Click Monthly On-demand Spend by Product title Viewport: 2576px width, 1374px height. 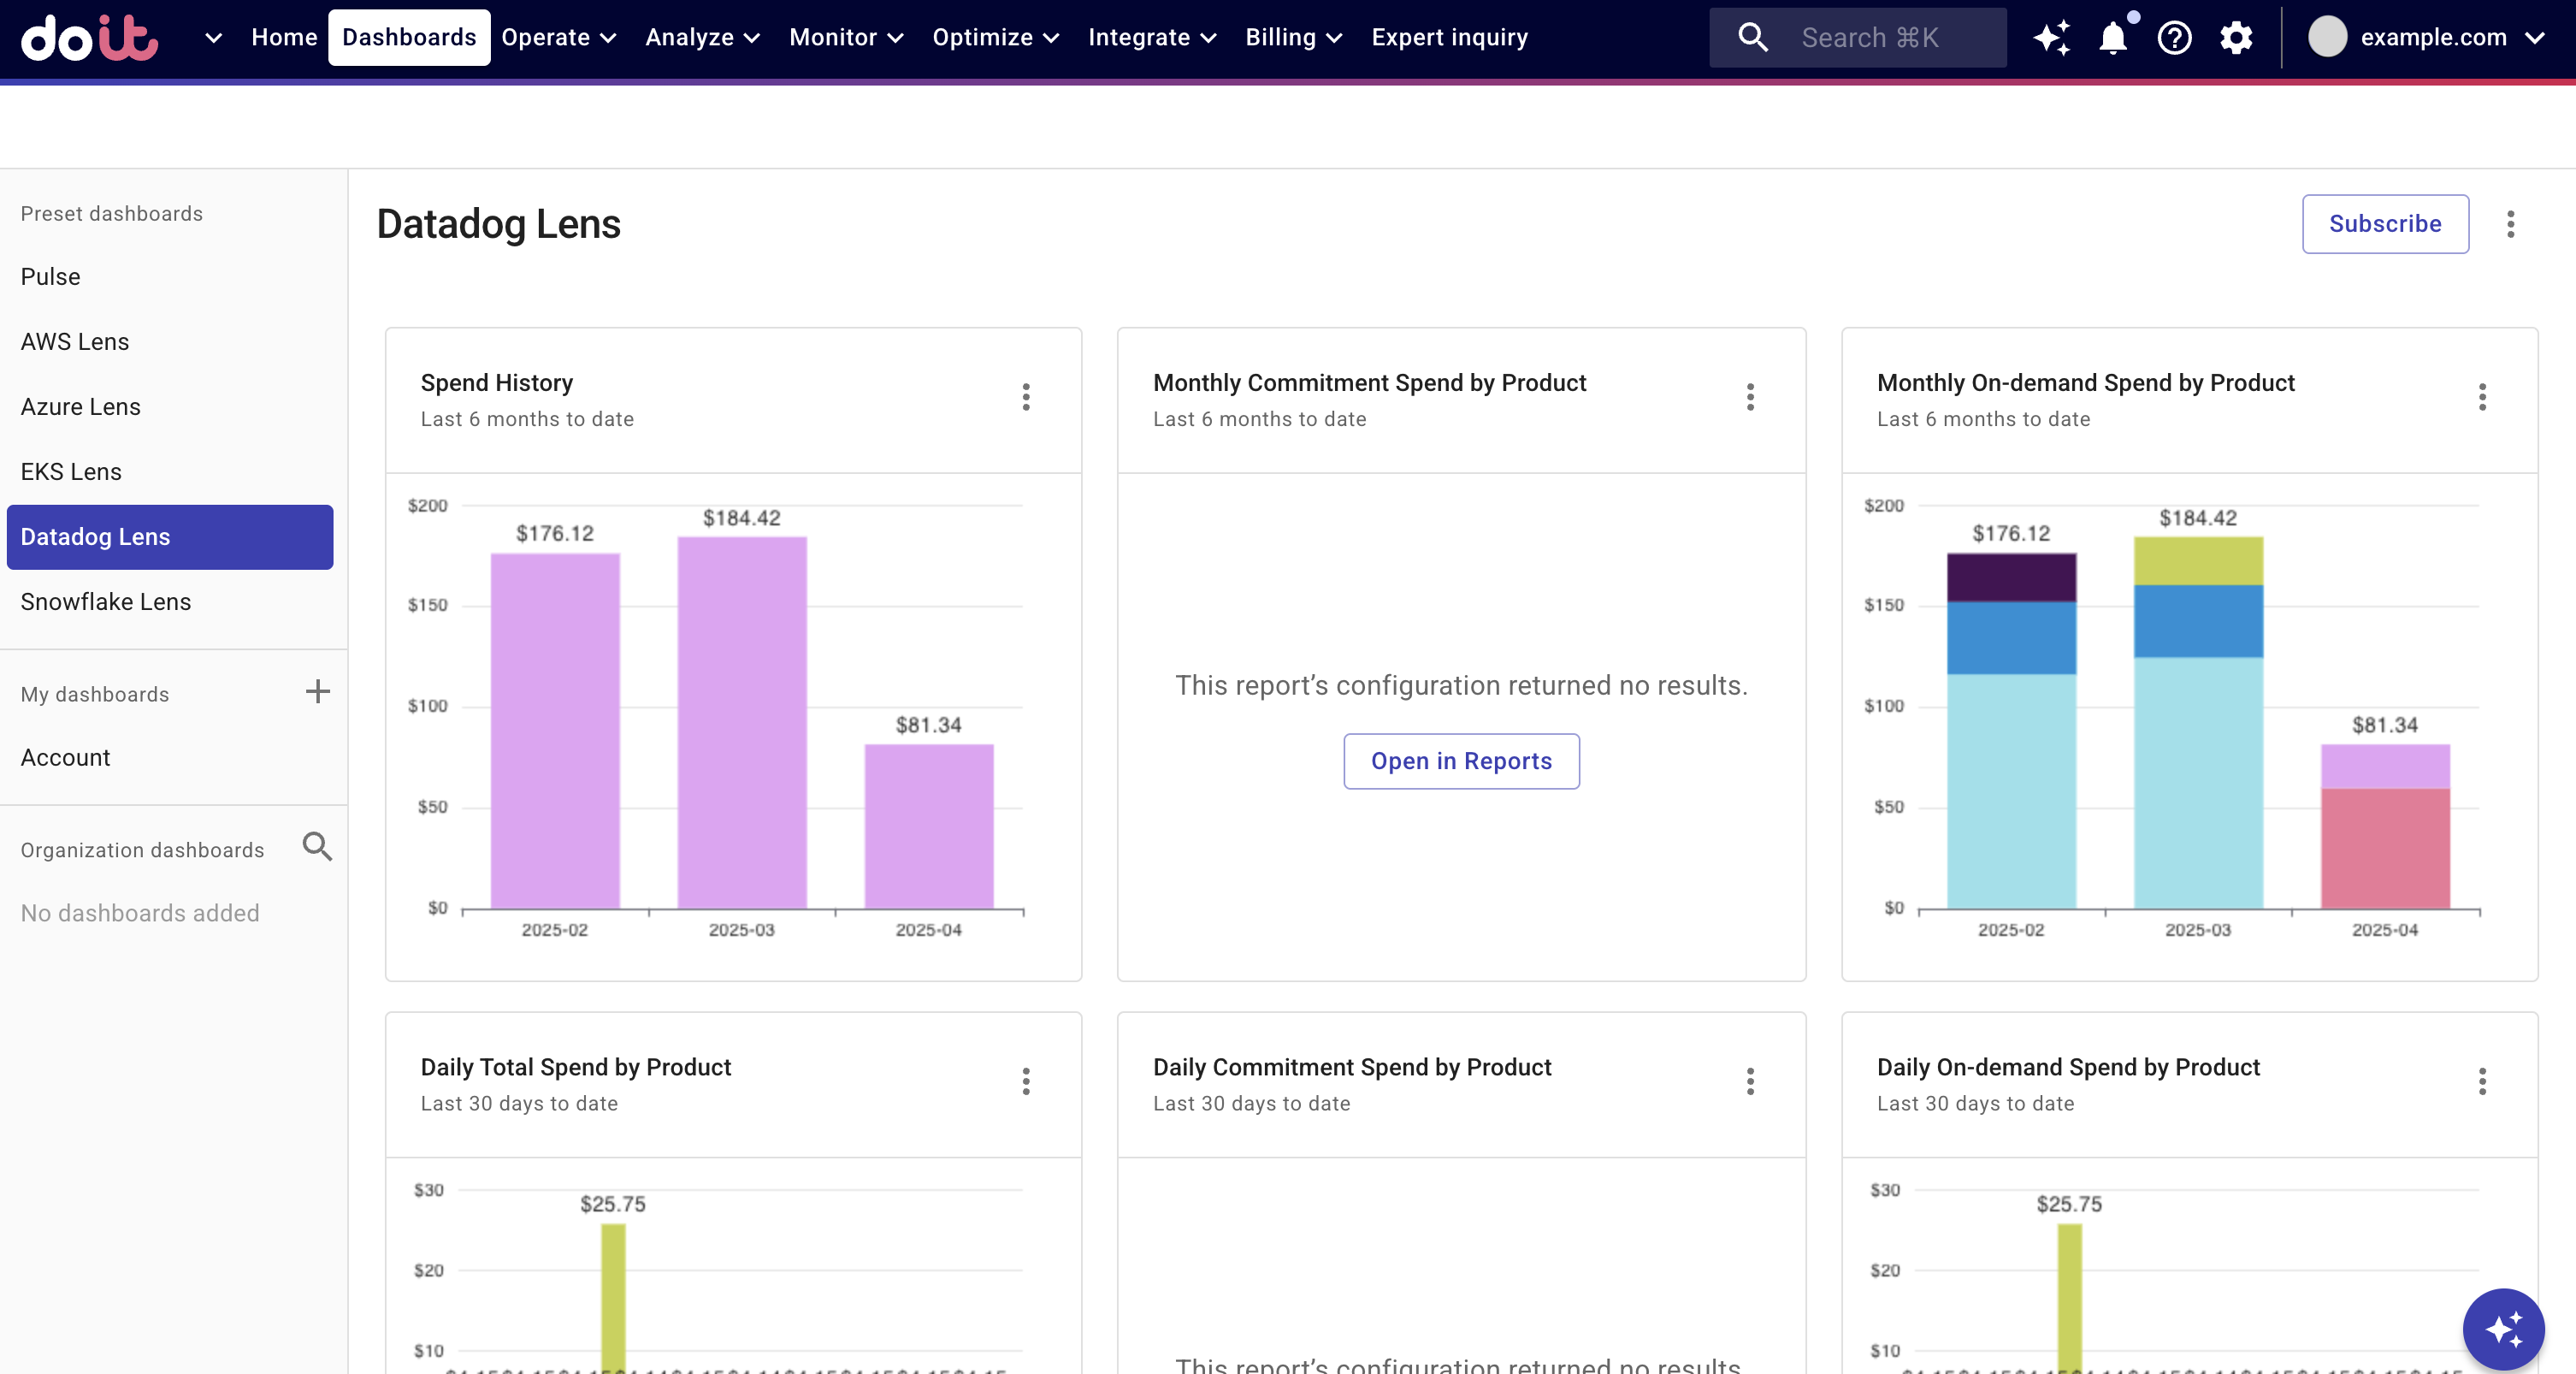pos(2085,383)
